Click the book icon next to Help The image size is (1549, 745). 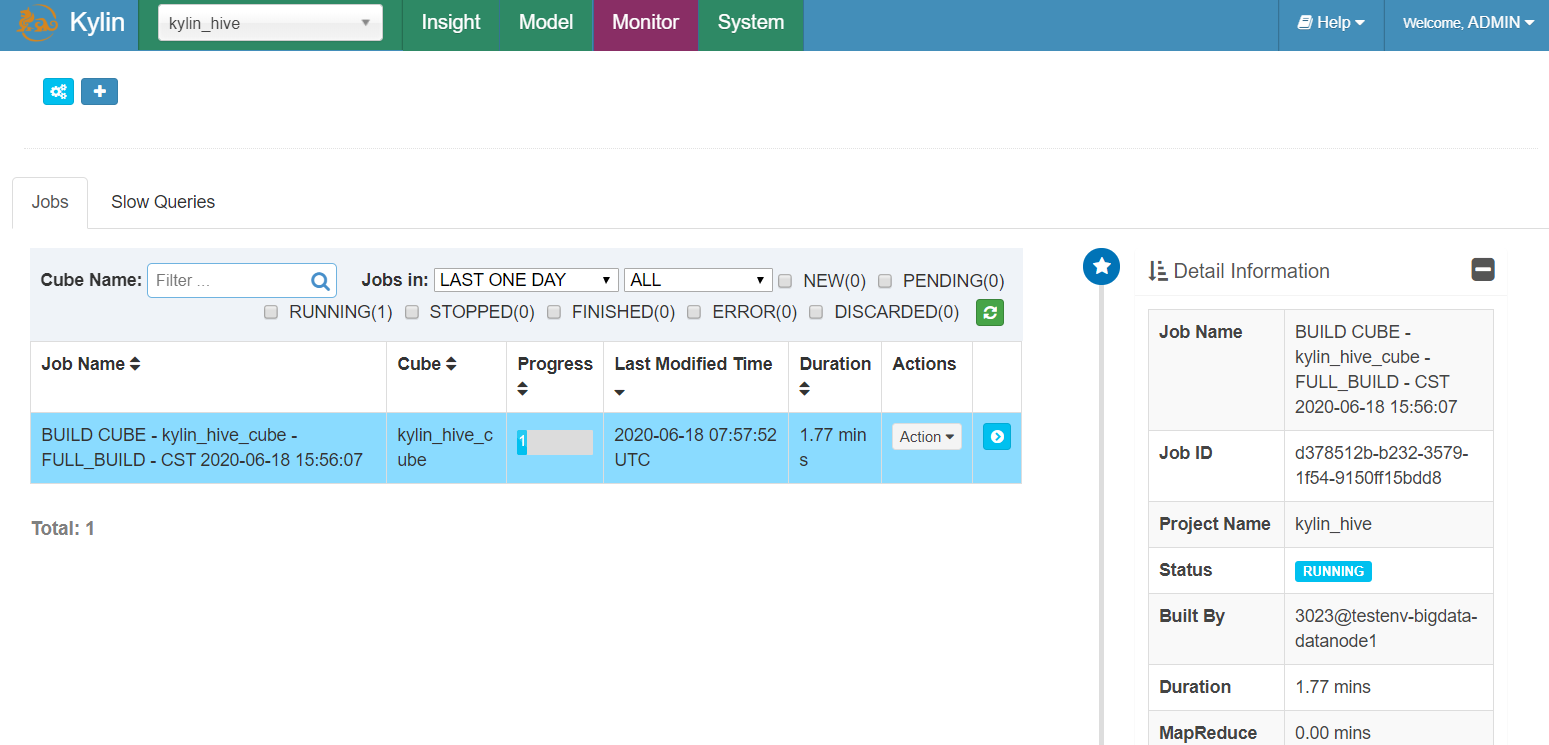[x=1305, y=22]
